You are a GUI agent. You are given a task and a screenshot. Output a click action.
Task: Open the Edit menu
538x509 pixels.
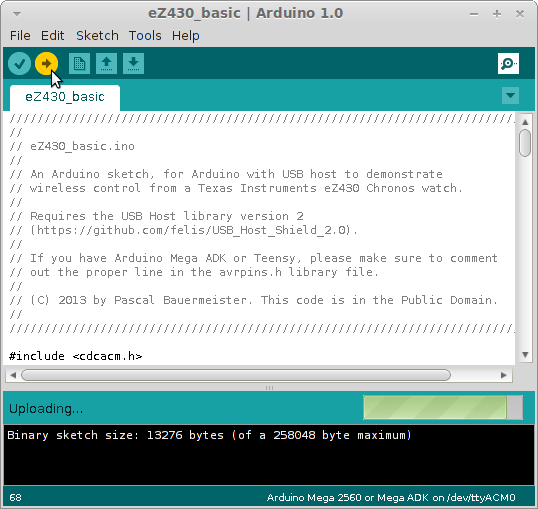[52, 36]
